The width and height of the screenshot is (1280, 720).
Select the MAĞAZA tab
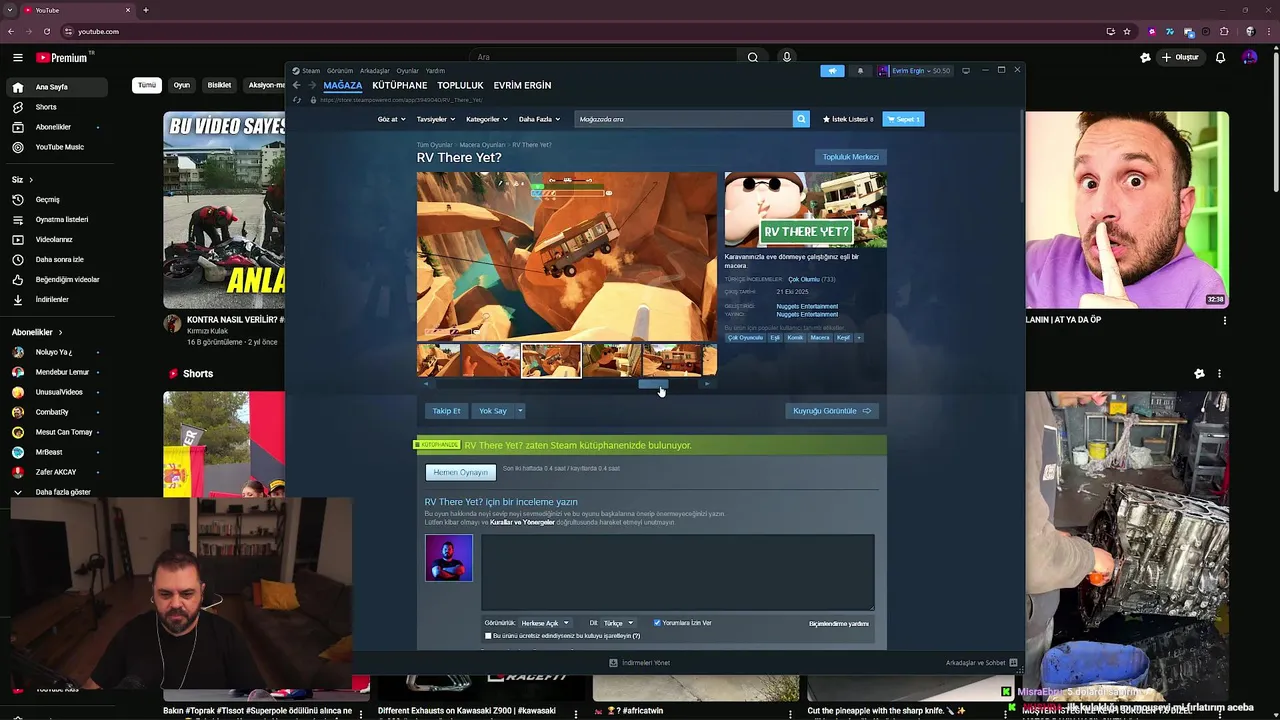343,86
